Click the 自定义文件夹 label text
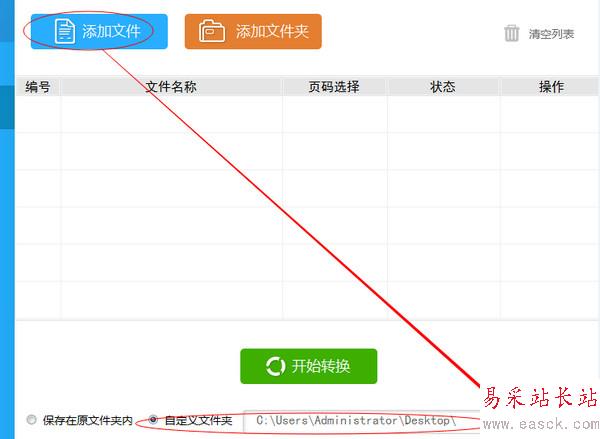The image size is (600, 439). (x=198, y=421)
